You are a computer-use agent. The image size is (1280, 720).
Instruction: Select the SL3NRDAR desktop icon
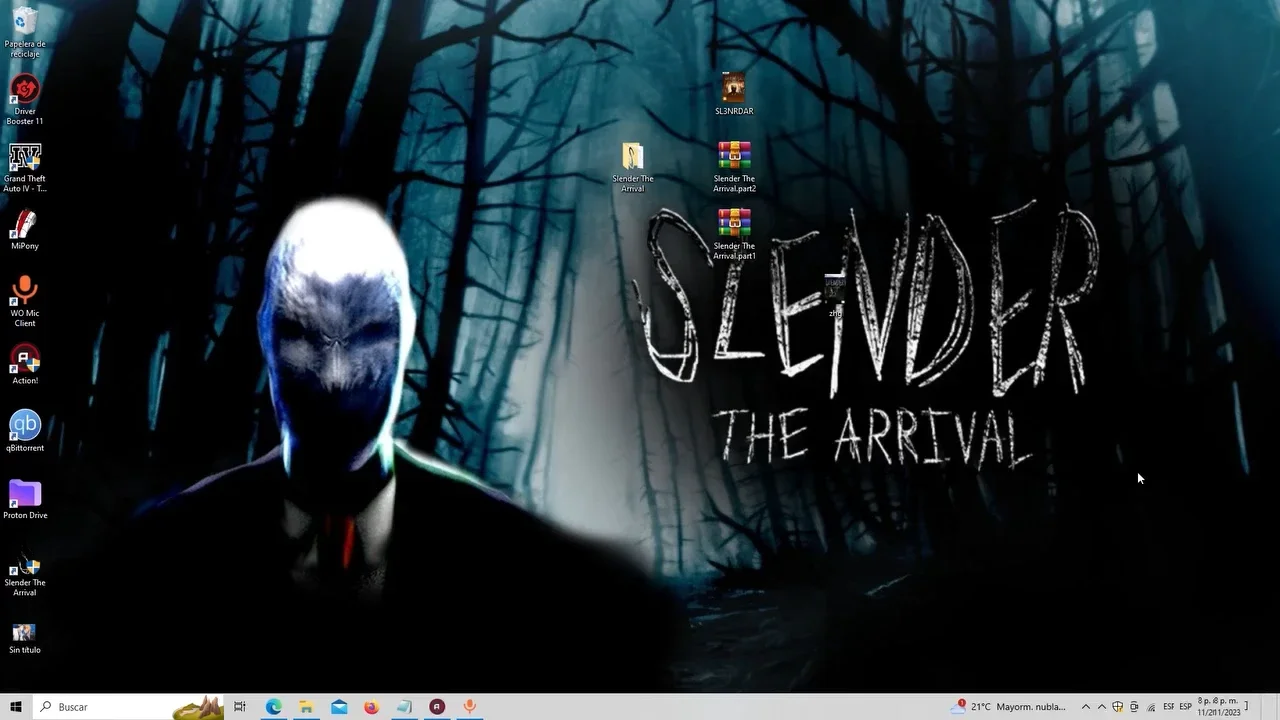pyautogui.click(x=734, y=93)
